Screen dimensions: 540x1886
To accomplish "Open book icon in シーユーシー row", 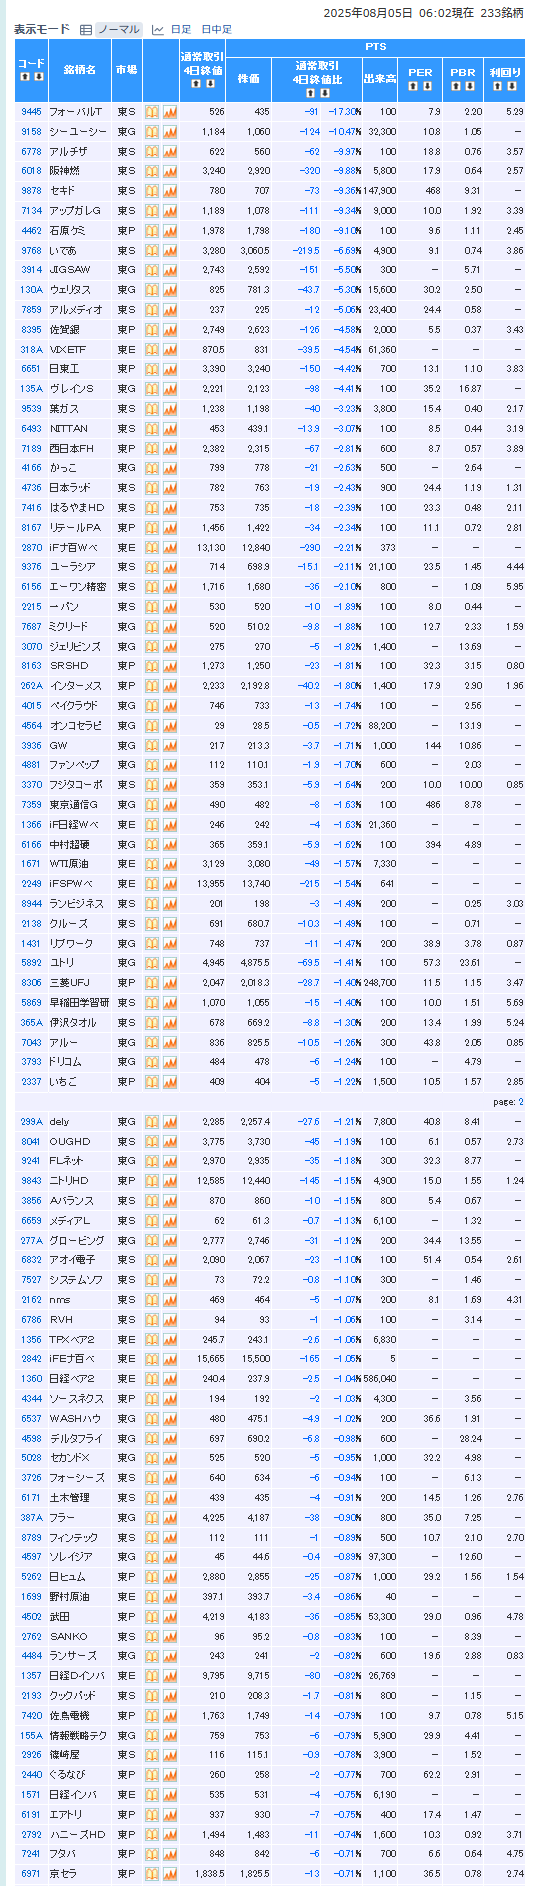I will coord(152,132).
